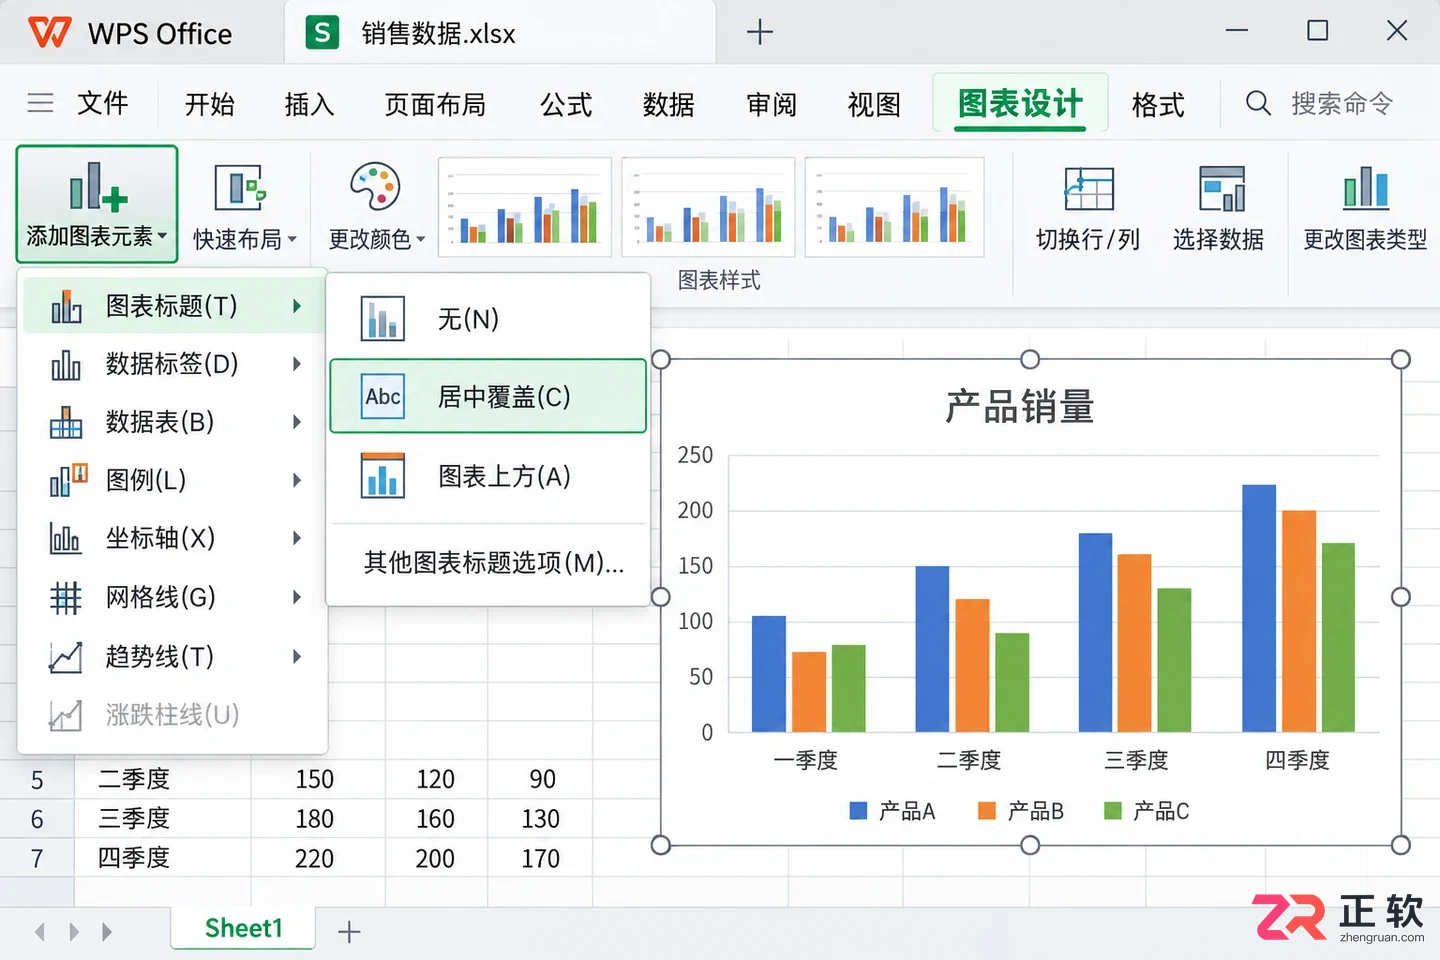1440x960 pixels.
Task: Open the 公式 ribbon tab
Action: point(566,104)
